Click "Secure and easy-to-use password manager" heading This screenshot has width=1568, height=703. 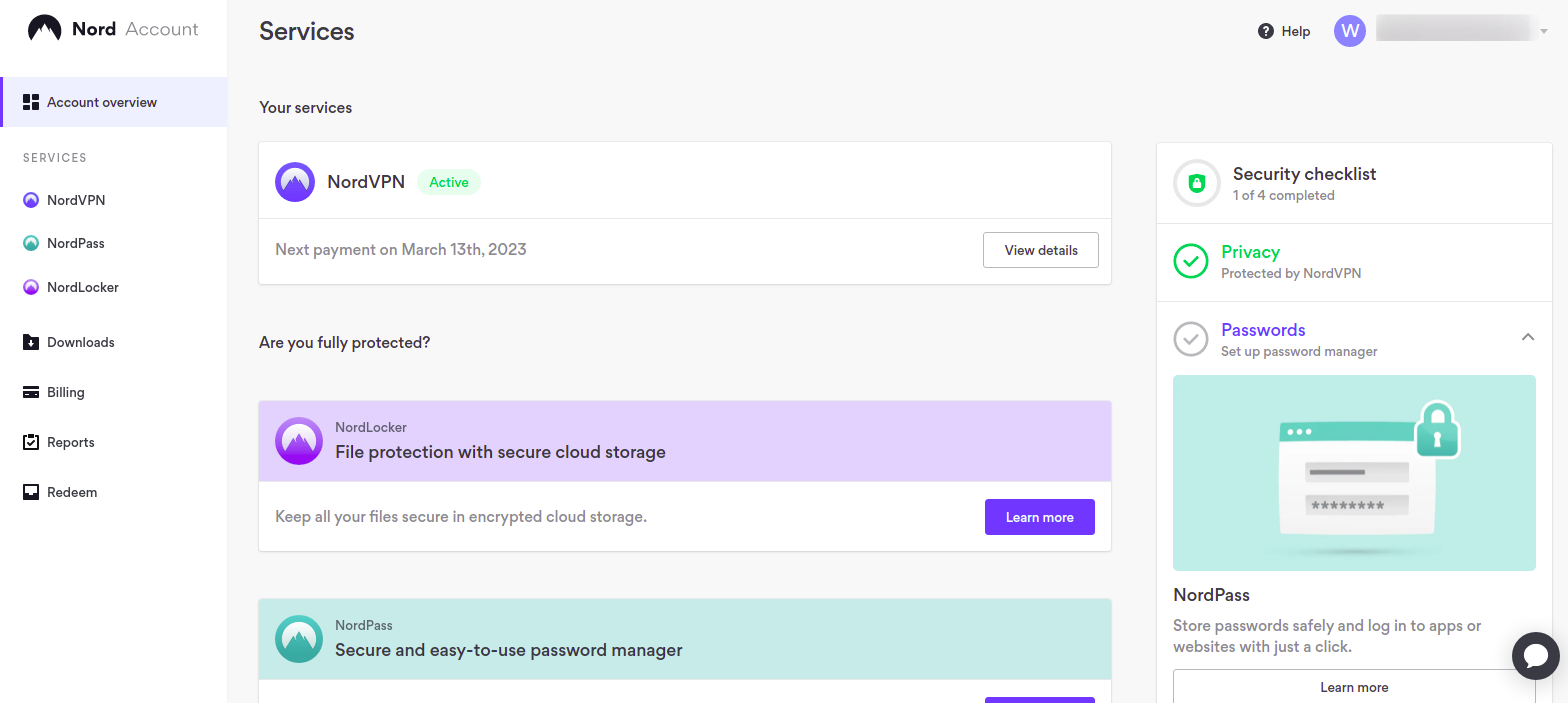click(509, 650)
